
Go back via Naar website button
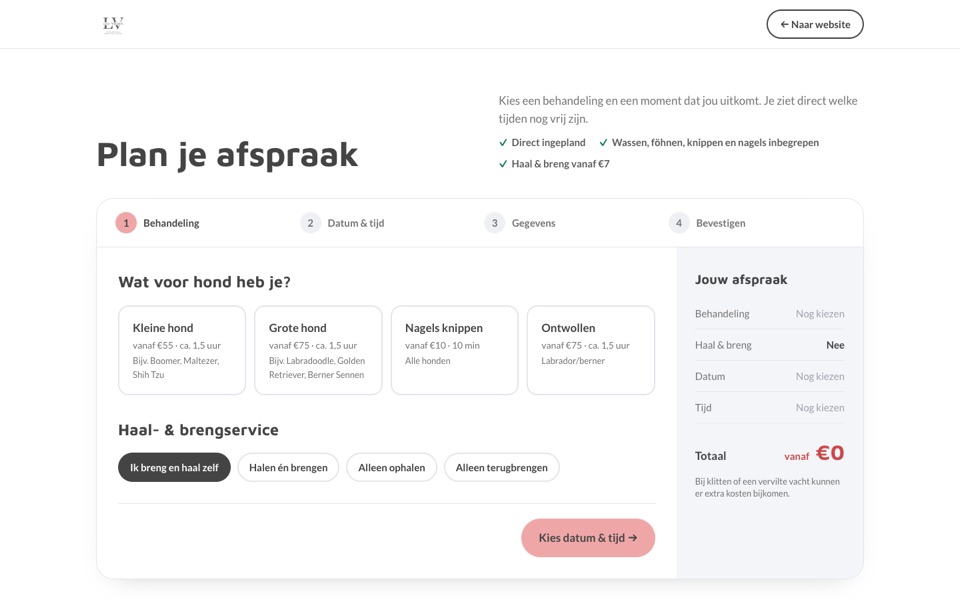point(815,24)
